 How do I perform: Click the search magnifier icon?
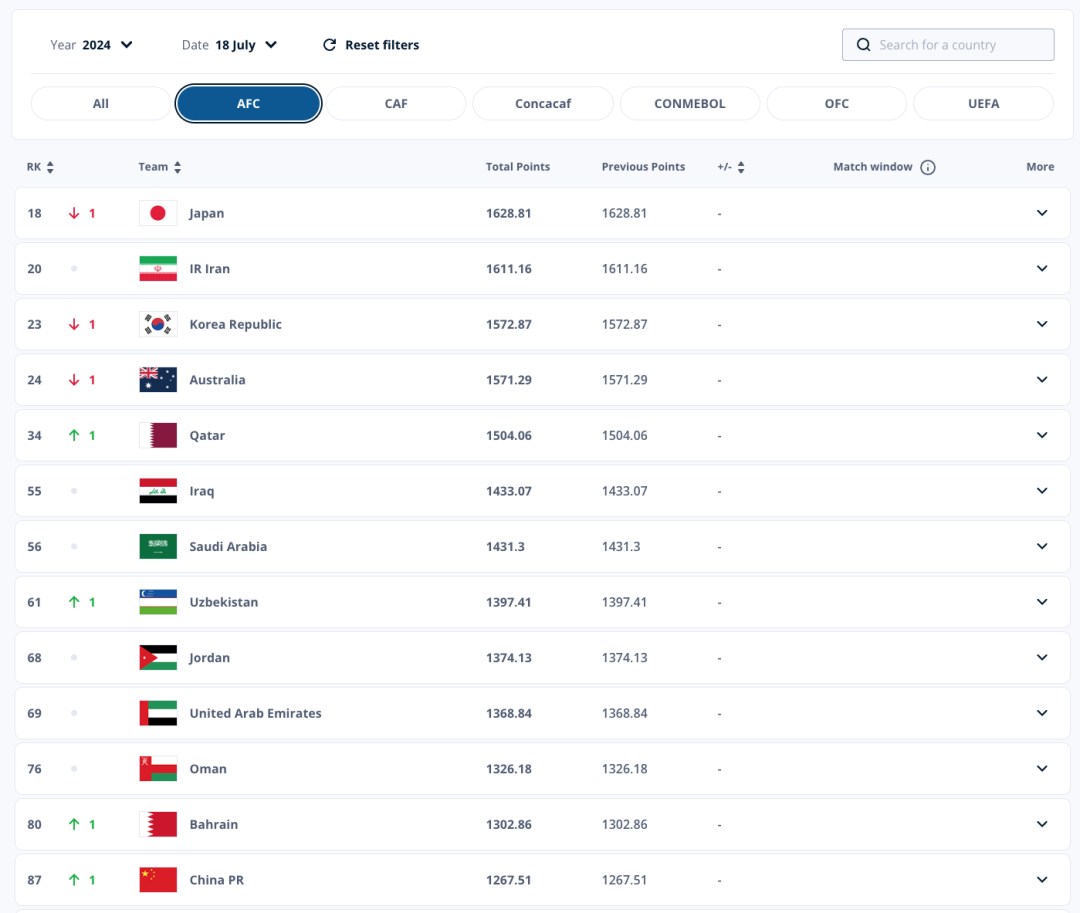(863, 45)
